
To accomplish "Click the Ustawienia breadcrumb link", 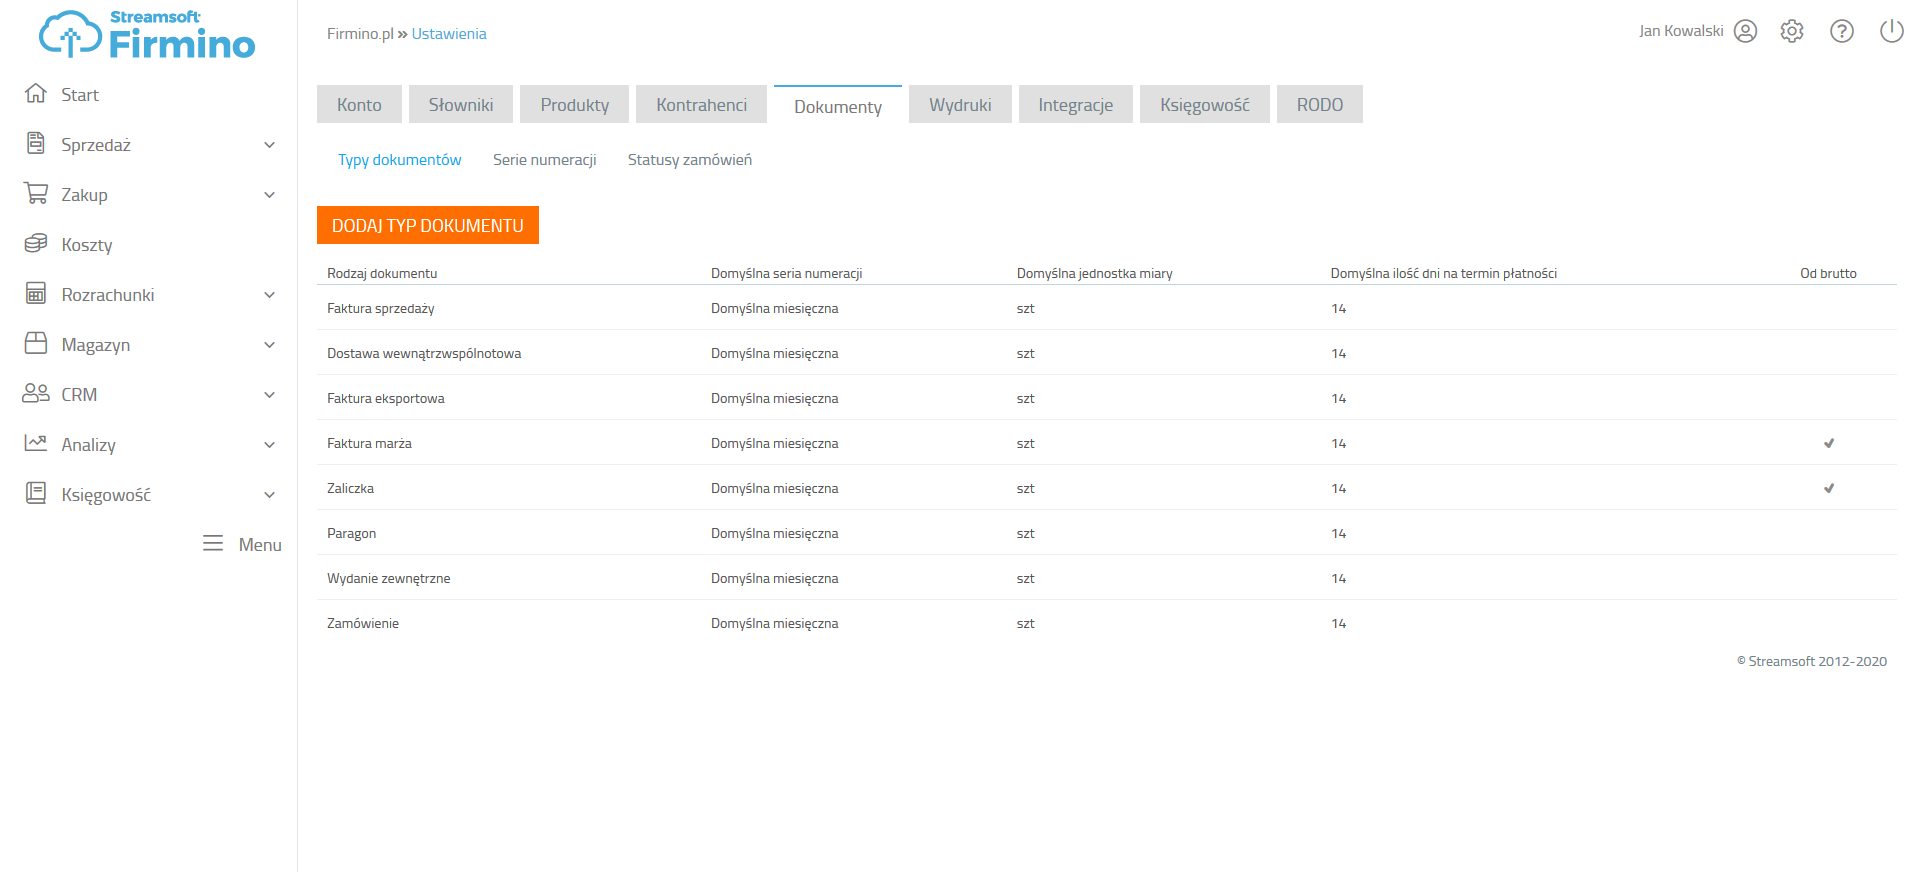I will point(449,34).
